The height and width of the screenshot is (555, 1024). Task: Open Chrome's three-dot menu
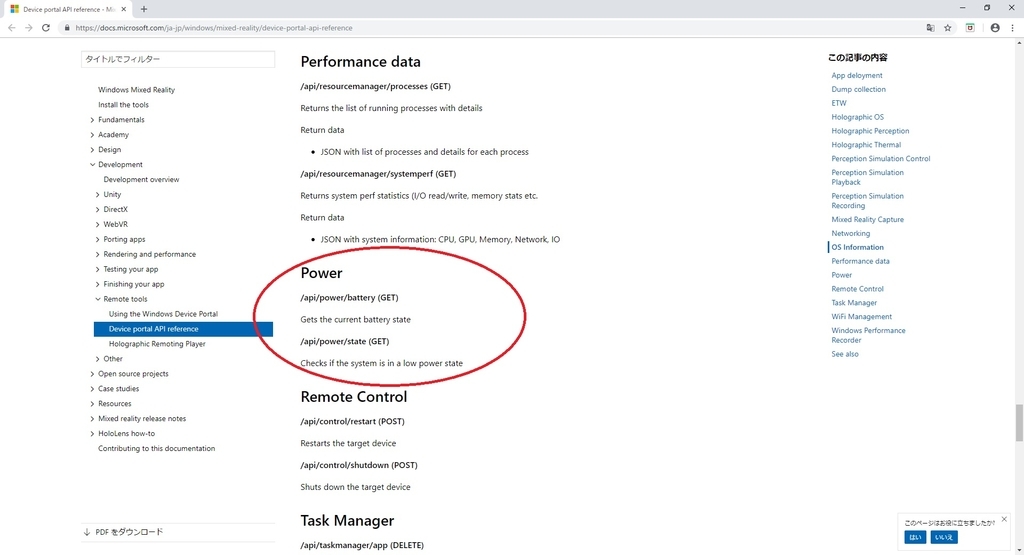[x=1012, y=28]
